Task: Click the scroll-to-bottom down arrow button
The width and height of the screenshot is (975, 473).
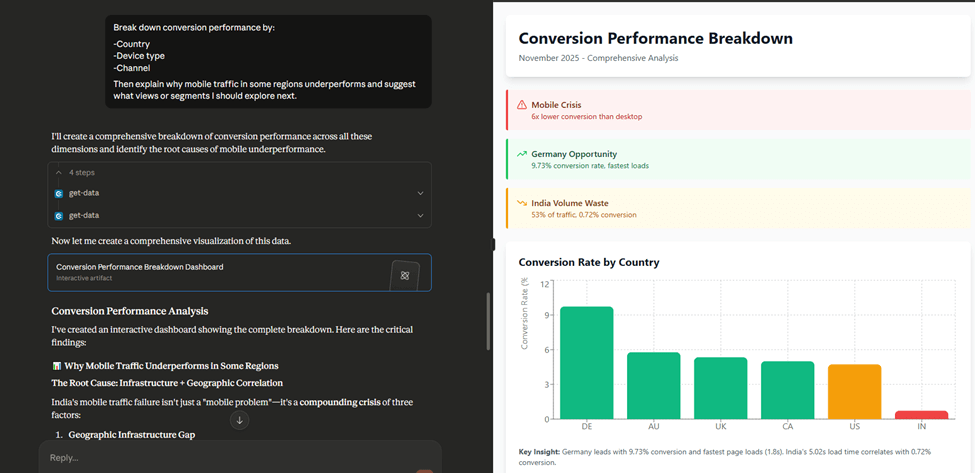Action: pos(239,420)
